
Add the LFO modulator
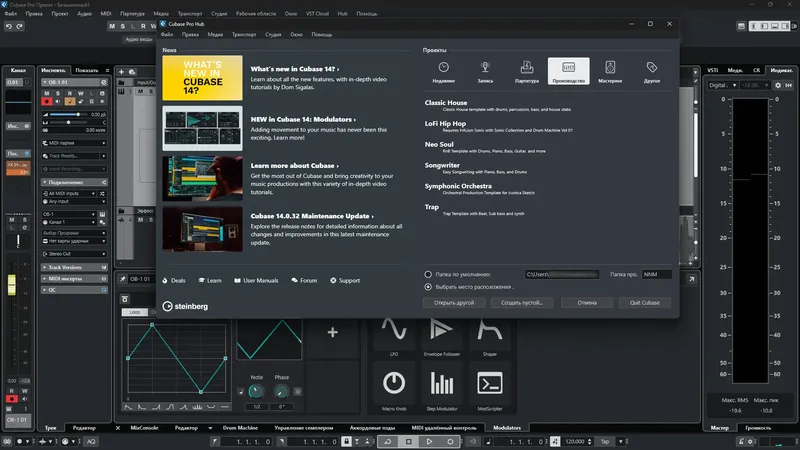point(393,334)
